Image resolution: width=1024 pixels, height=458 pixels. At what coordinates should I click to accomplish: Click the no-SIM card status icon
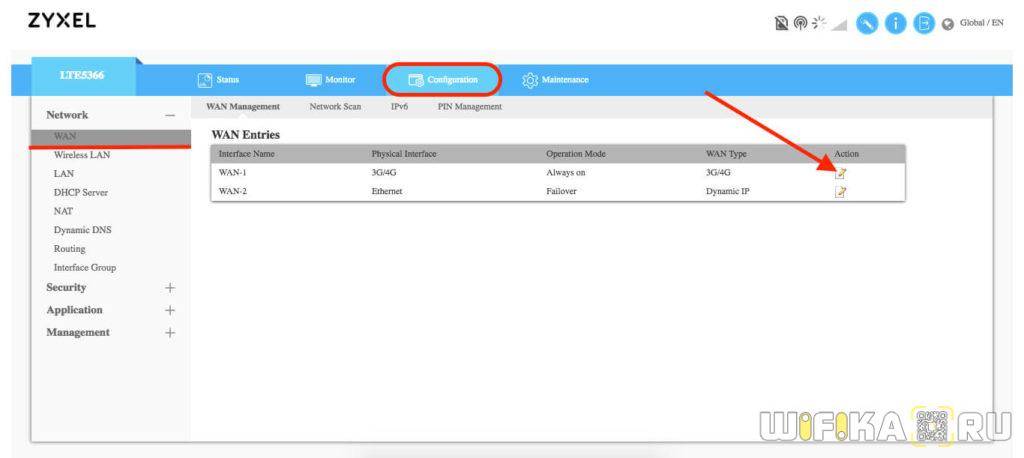782,24
